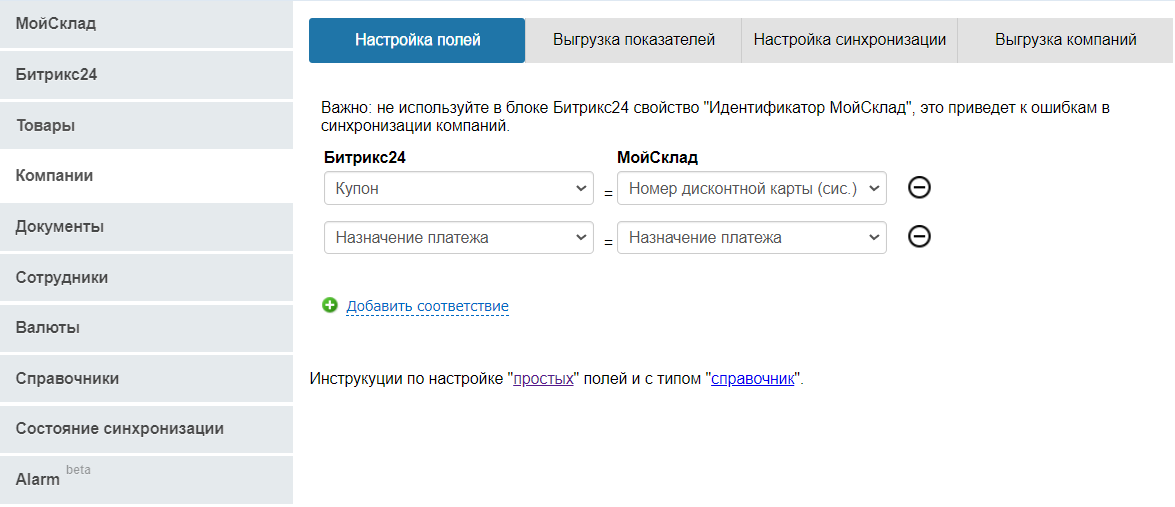Open МойСклад Назначение платежа dropdown
This screenshot has height=507, width=1175.
click(752, 237)
